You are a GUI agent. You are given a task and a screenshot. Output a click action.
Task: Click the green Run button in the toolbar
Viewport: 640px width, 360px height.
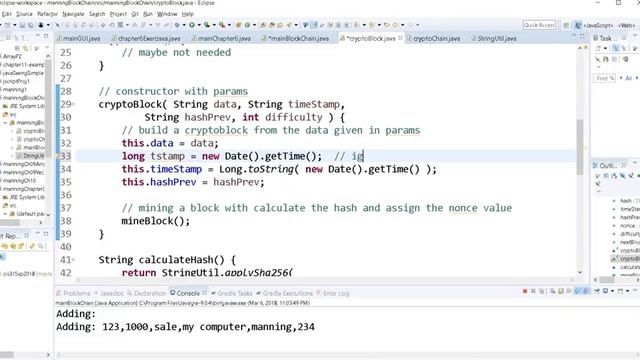[x=191, y=25]
